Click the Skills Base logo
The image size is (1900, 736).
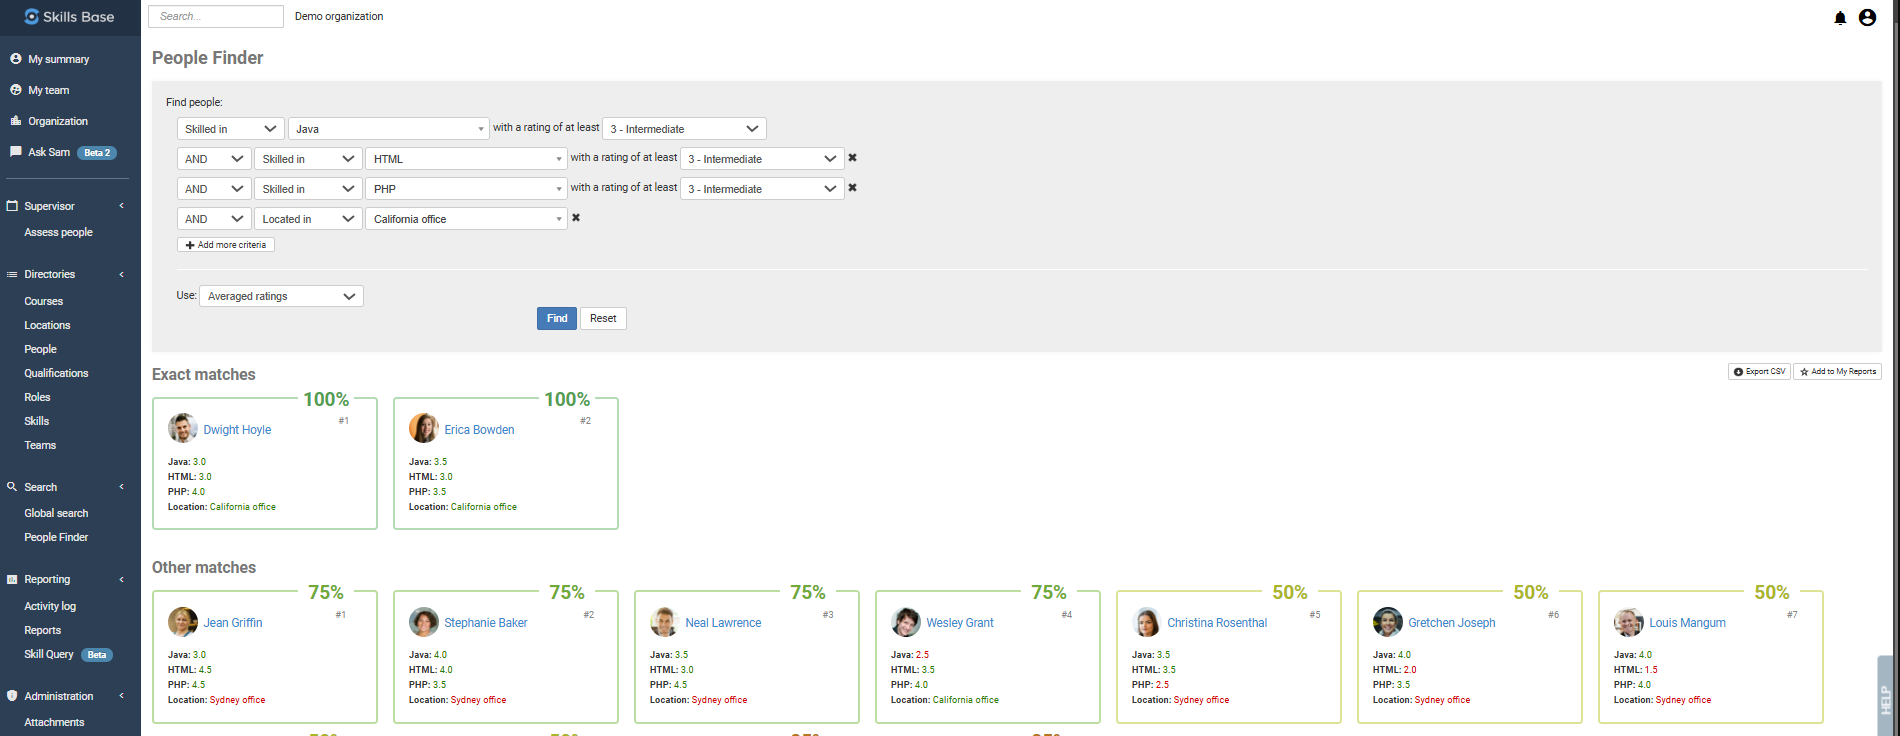point(70,17)
